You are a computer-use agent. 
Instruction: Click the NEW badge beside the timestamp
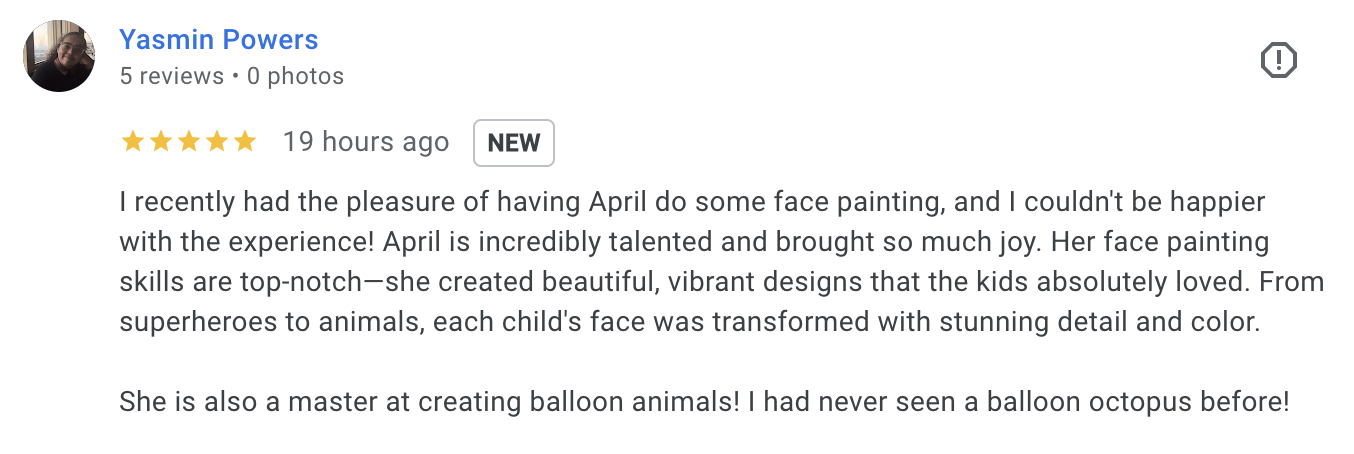(x=513, y=143)
